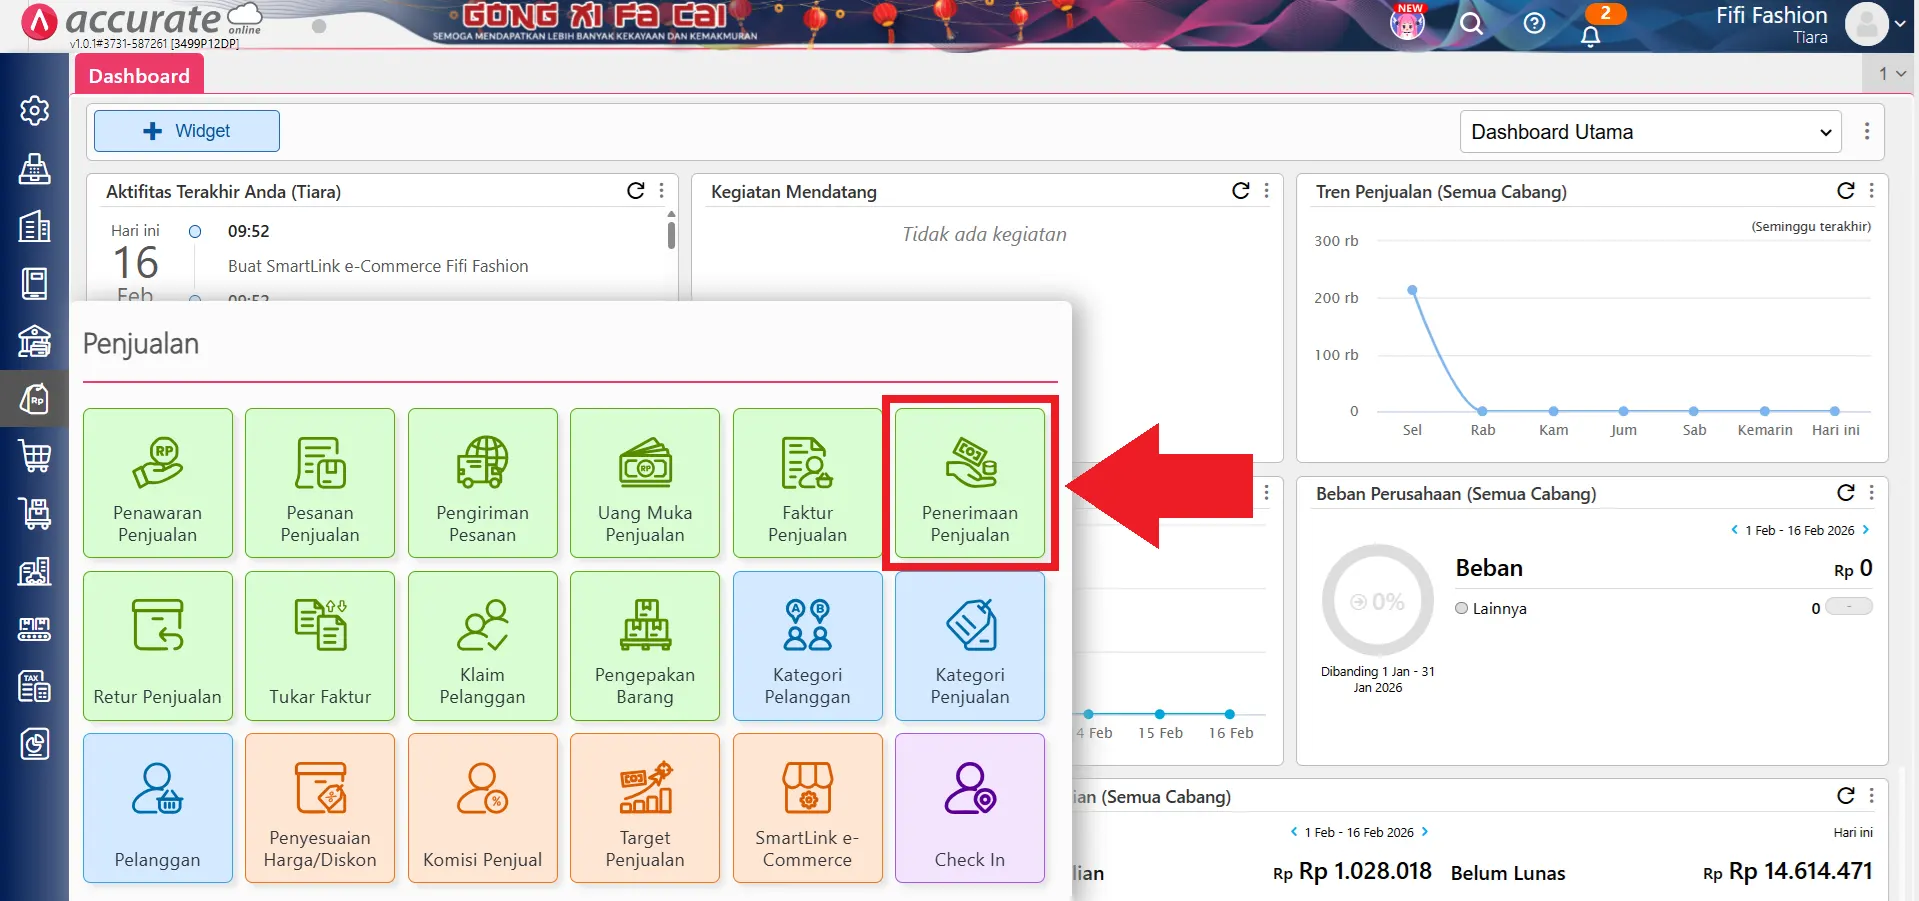Select the shopping cart Pembelian icon
The image size is (1919, 901).
click(x=36, y=456)
